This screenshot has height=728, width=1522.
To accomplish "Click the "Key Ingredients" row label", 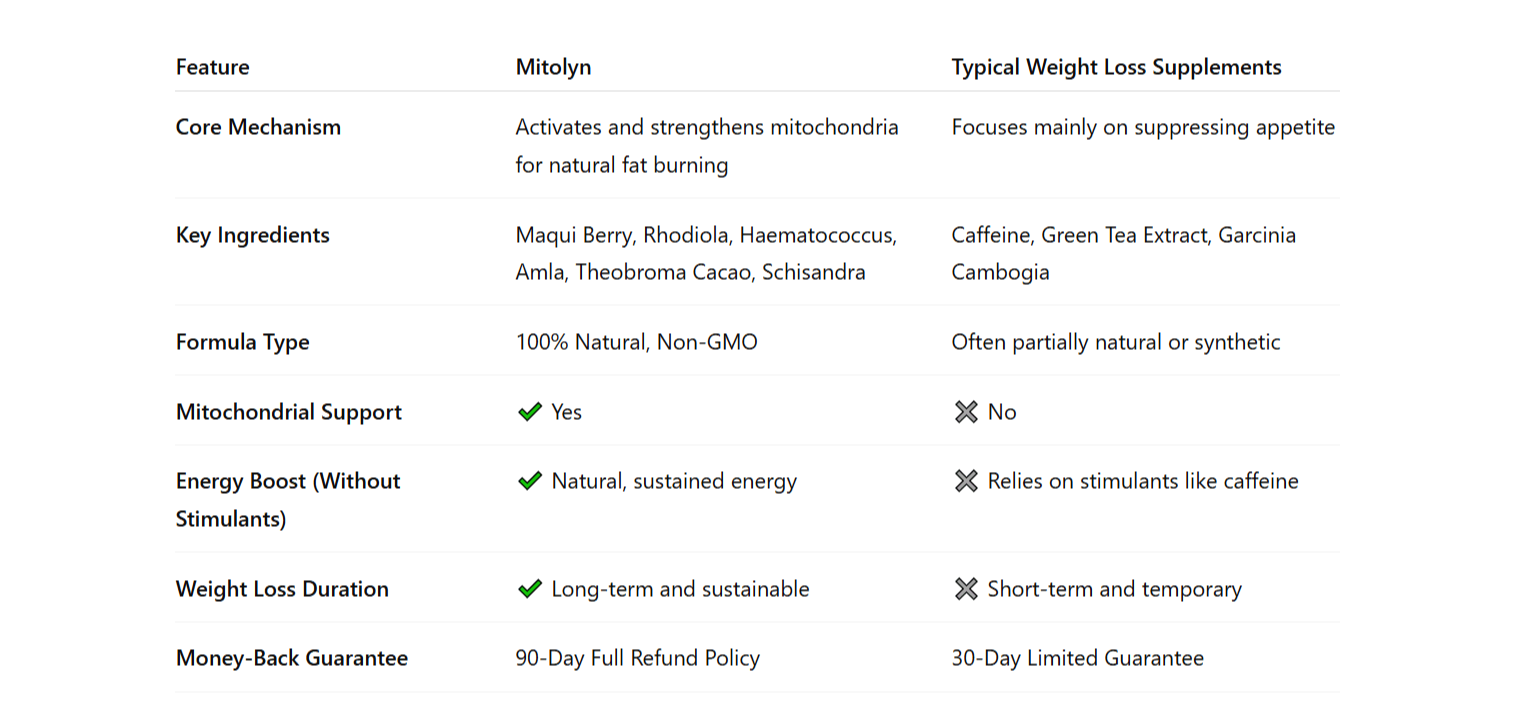I will point(252,235).
